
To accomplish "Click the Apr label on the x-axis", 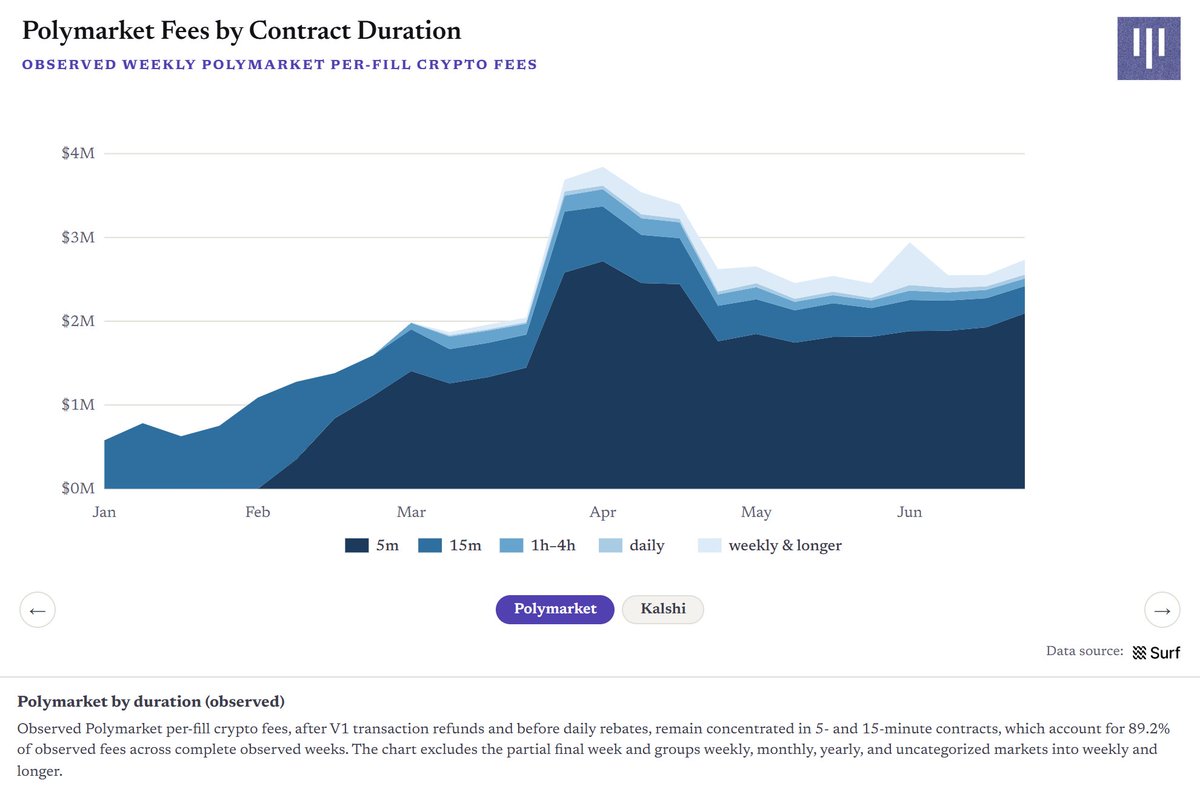I will point(603,513).
